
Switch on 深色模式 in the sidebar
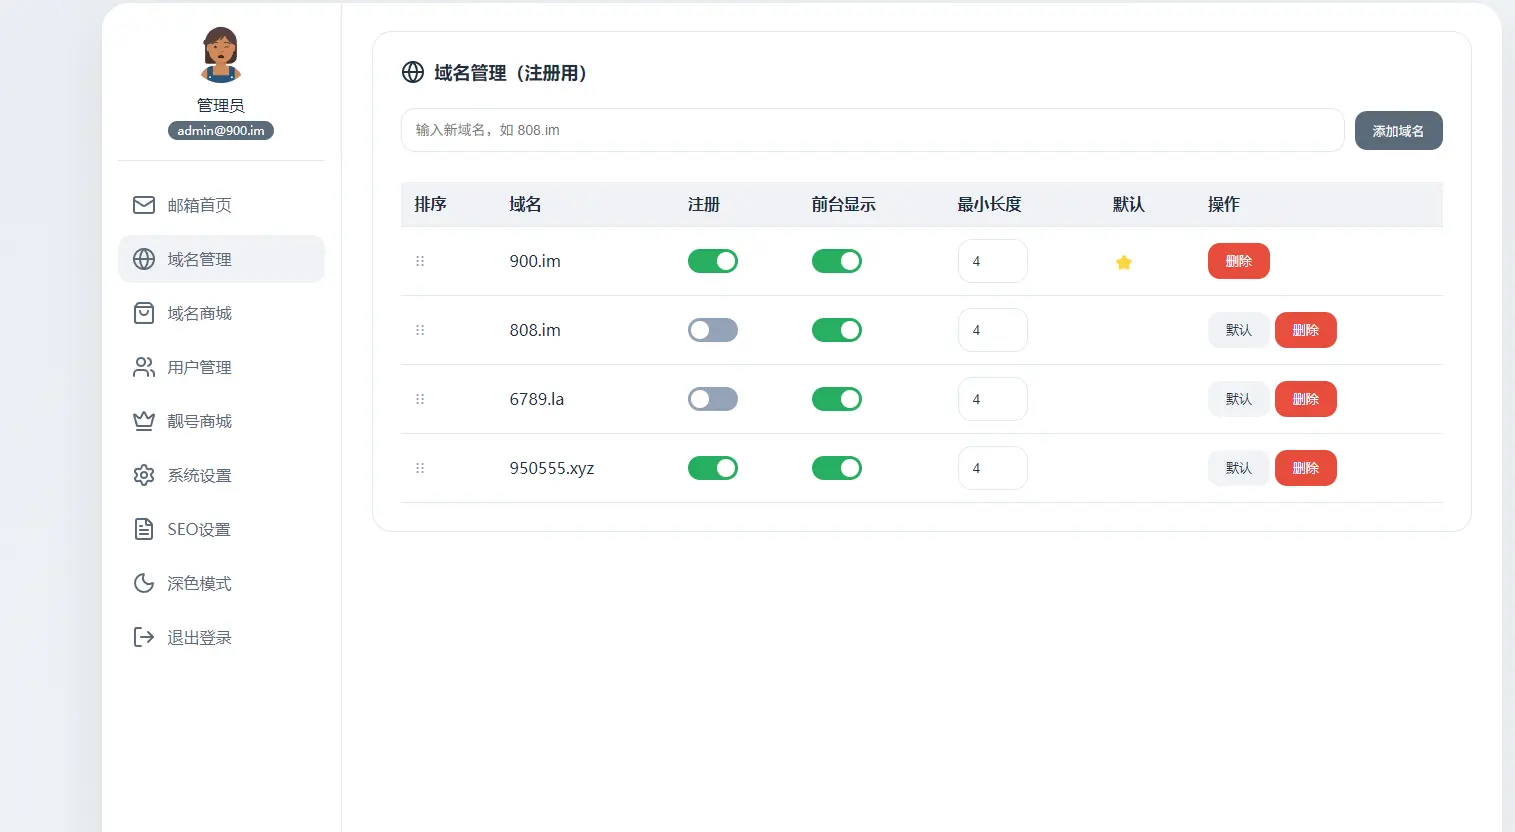tap(221, 583)
